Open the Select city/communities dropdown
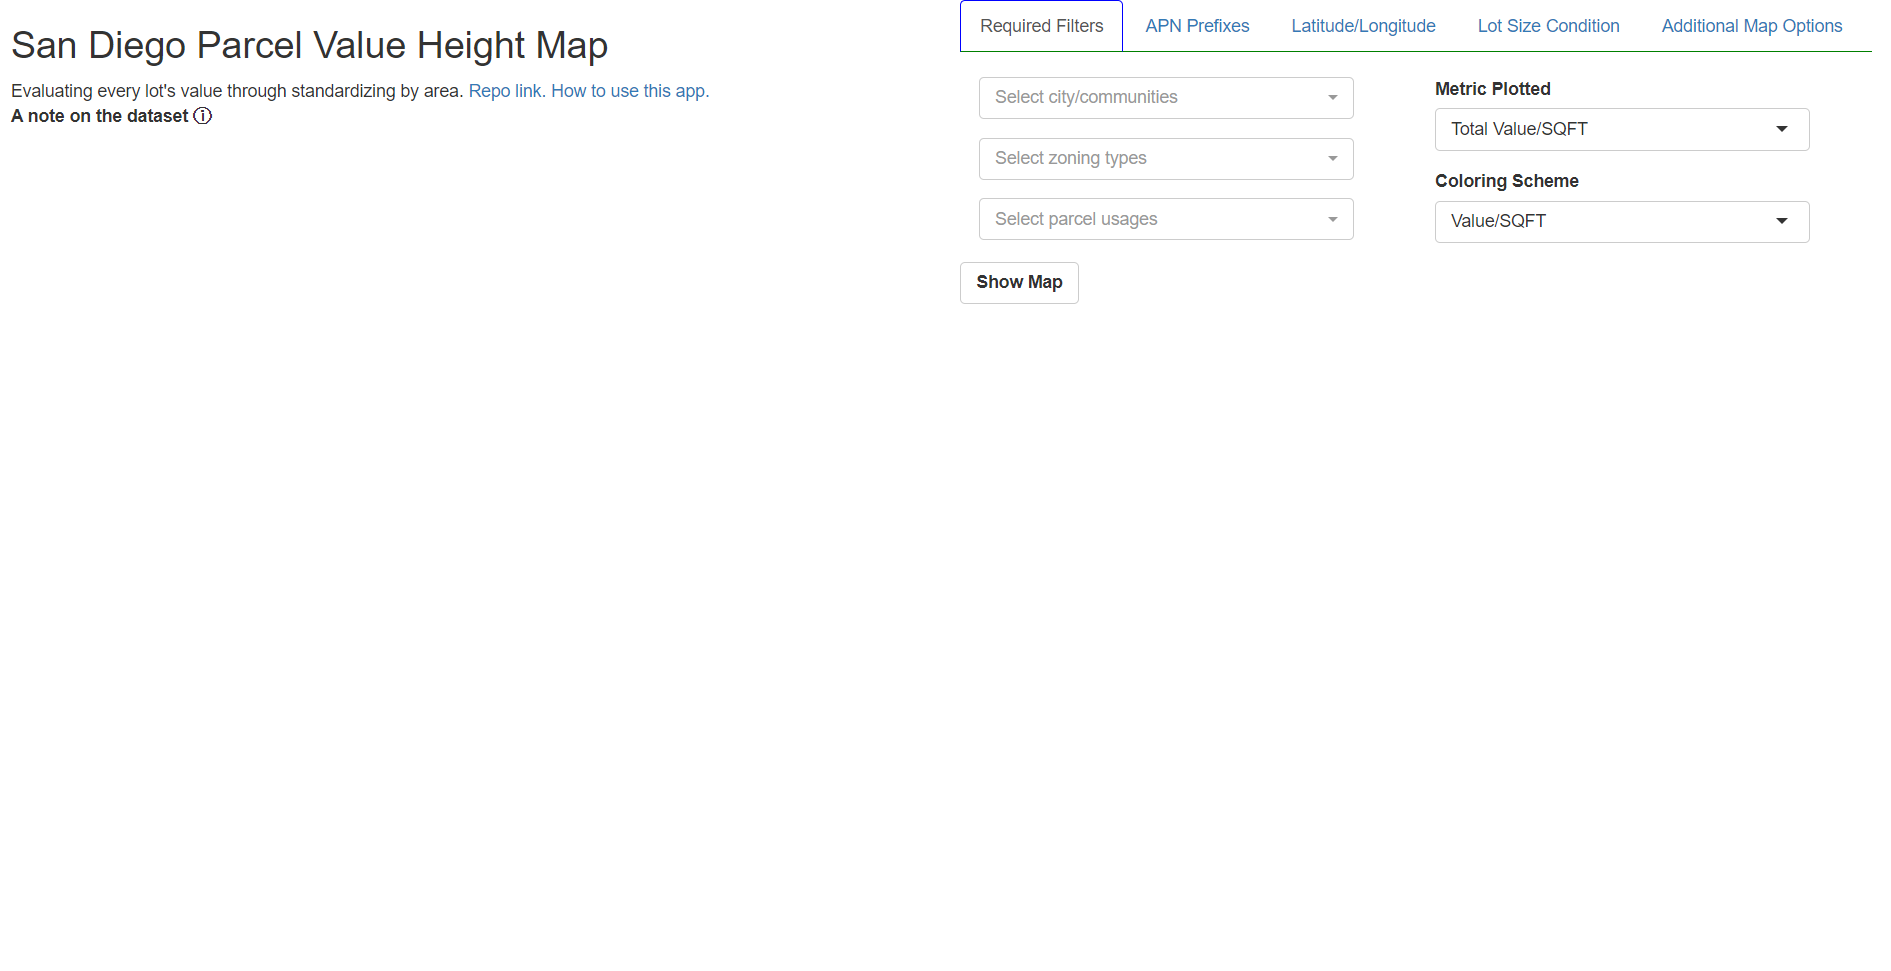Image resolution: width=1891 pixels, height=971 pixels. pyautogui.click(x=1166, y=98)
